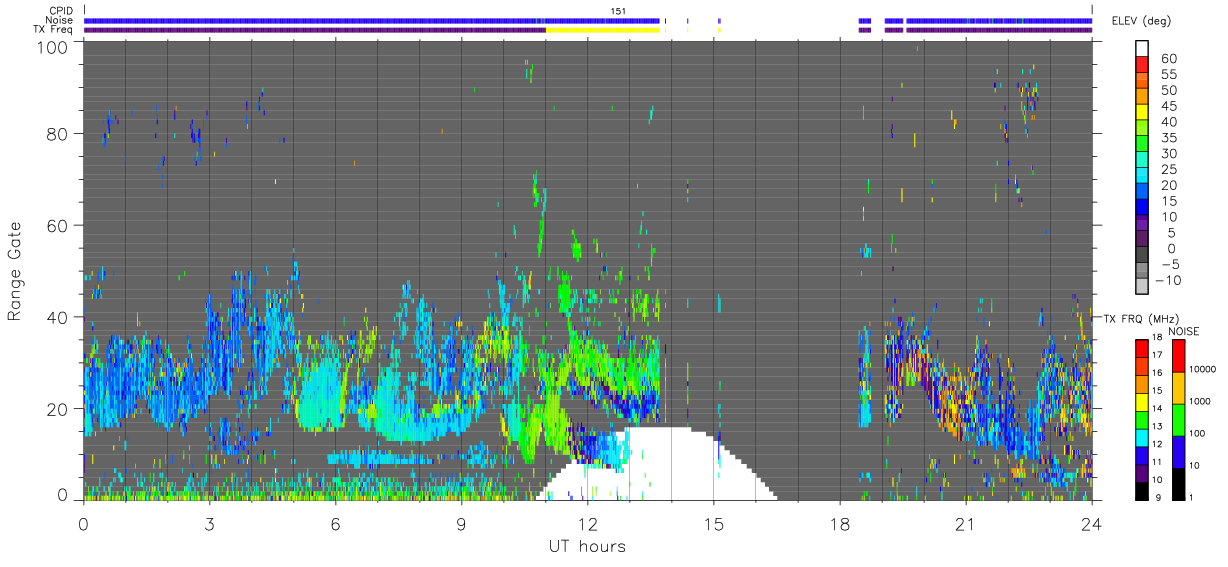Click the 45 label on the ELEV scale
This screenshot has height=567, width=1228.
click(1168, 106)
